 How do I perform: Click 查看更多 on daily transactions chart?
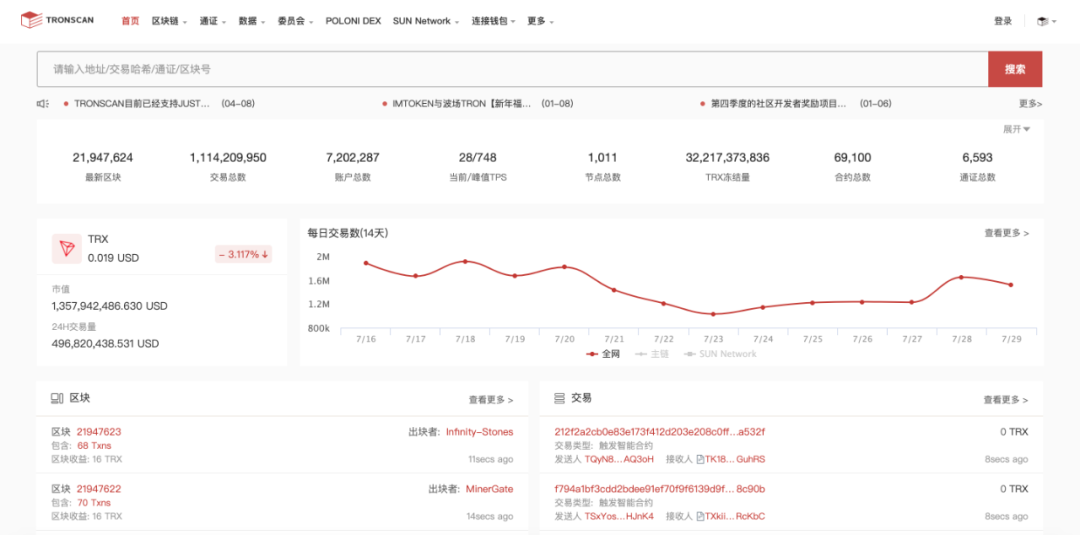click(x=1006, y=233)
